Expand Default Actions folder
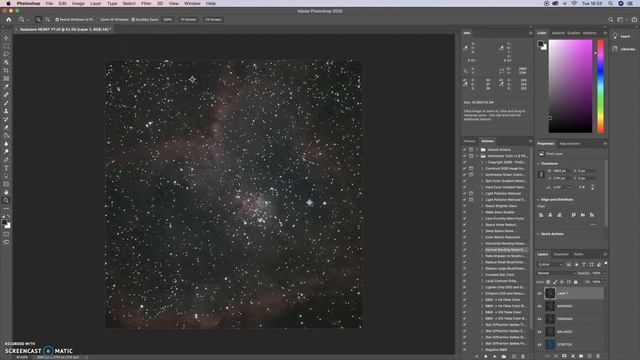Screen dimensions: 640x360 pyautogui.click(x=477, y=150)
